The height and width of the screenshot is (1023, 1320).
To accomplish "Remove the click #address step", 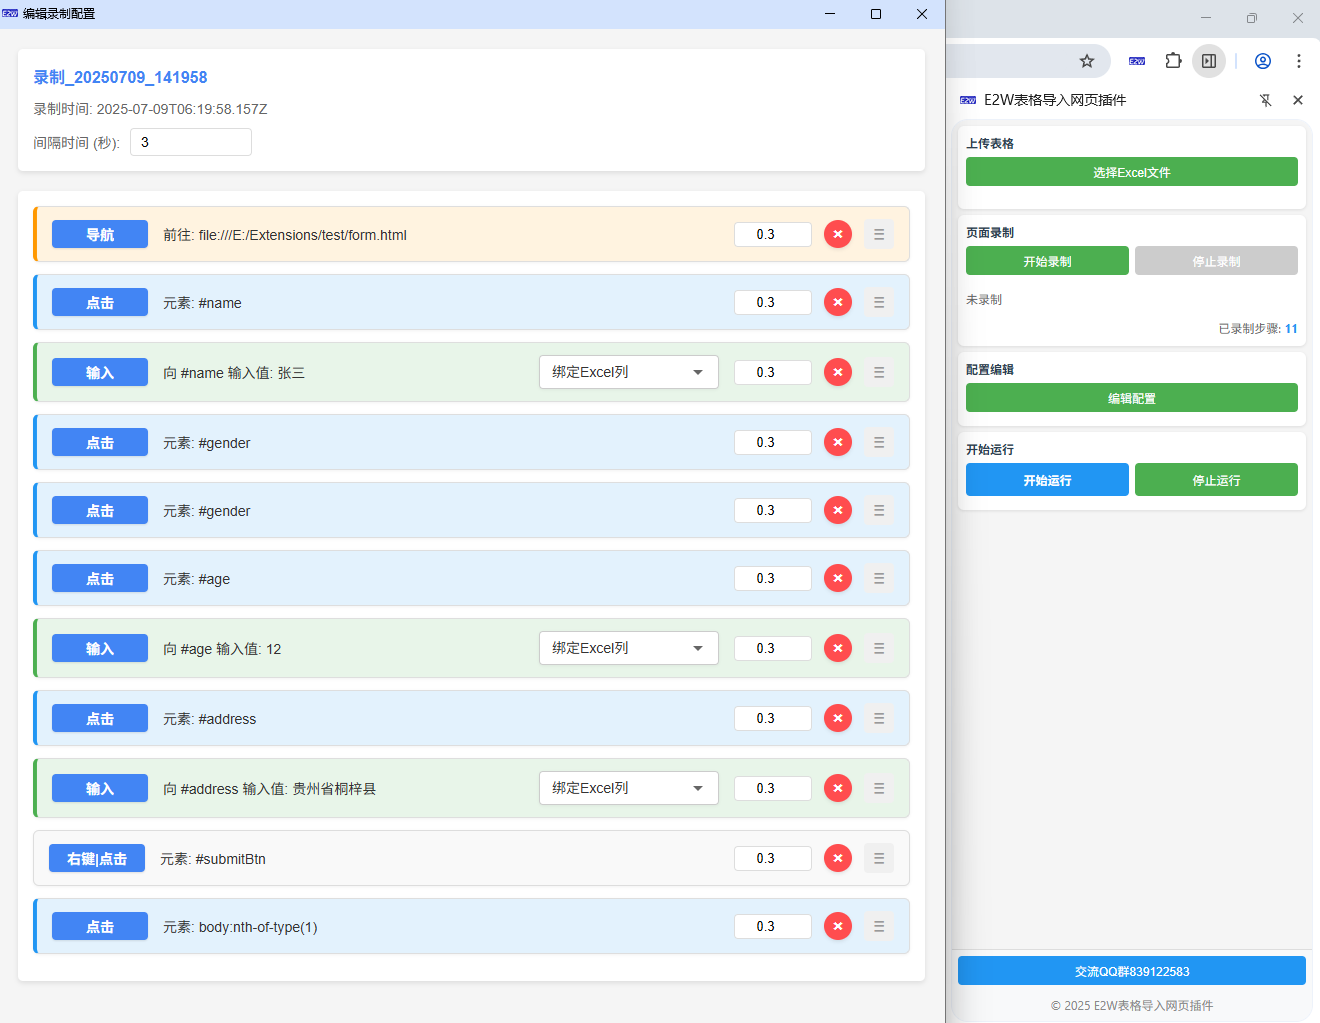I will pyautogui.click(x=838, y=718).
